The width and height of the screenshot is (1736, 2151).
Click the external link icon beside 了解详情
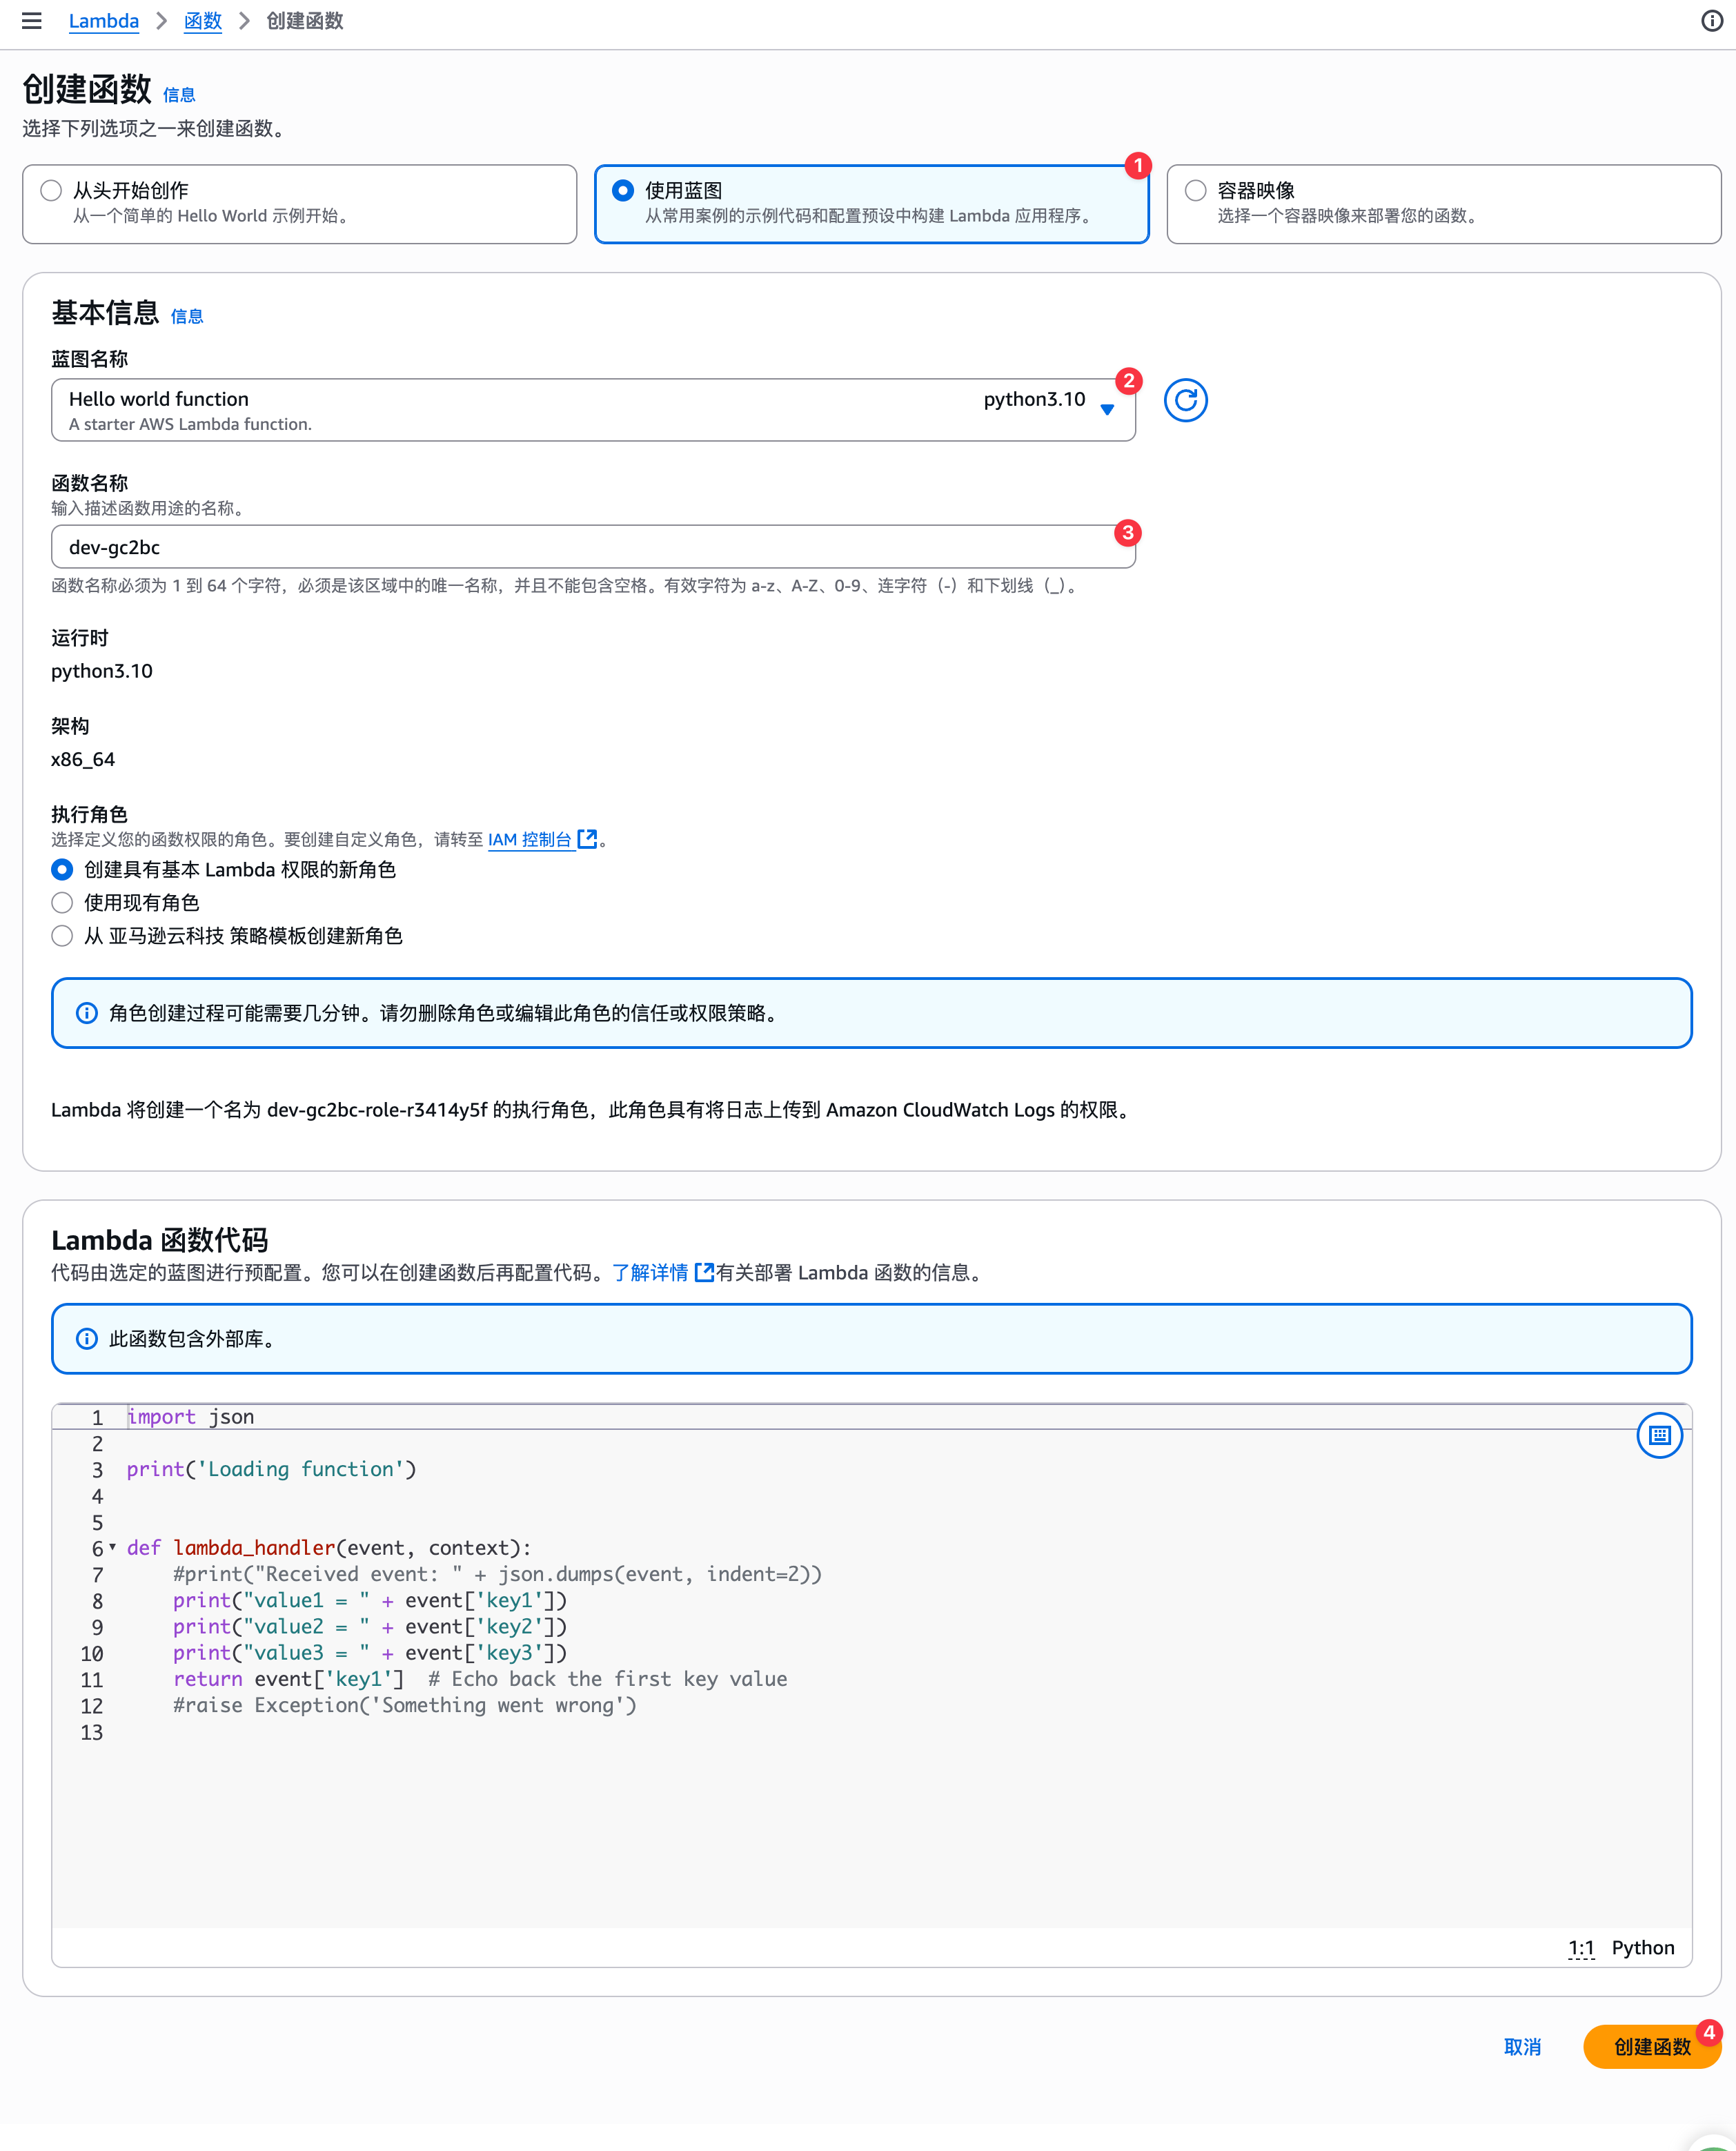(x=704, y=1272)
